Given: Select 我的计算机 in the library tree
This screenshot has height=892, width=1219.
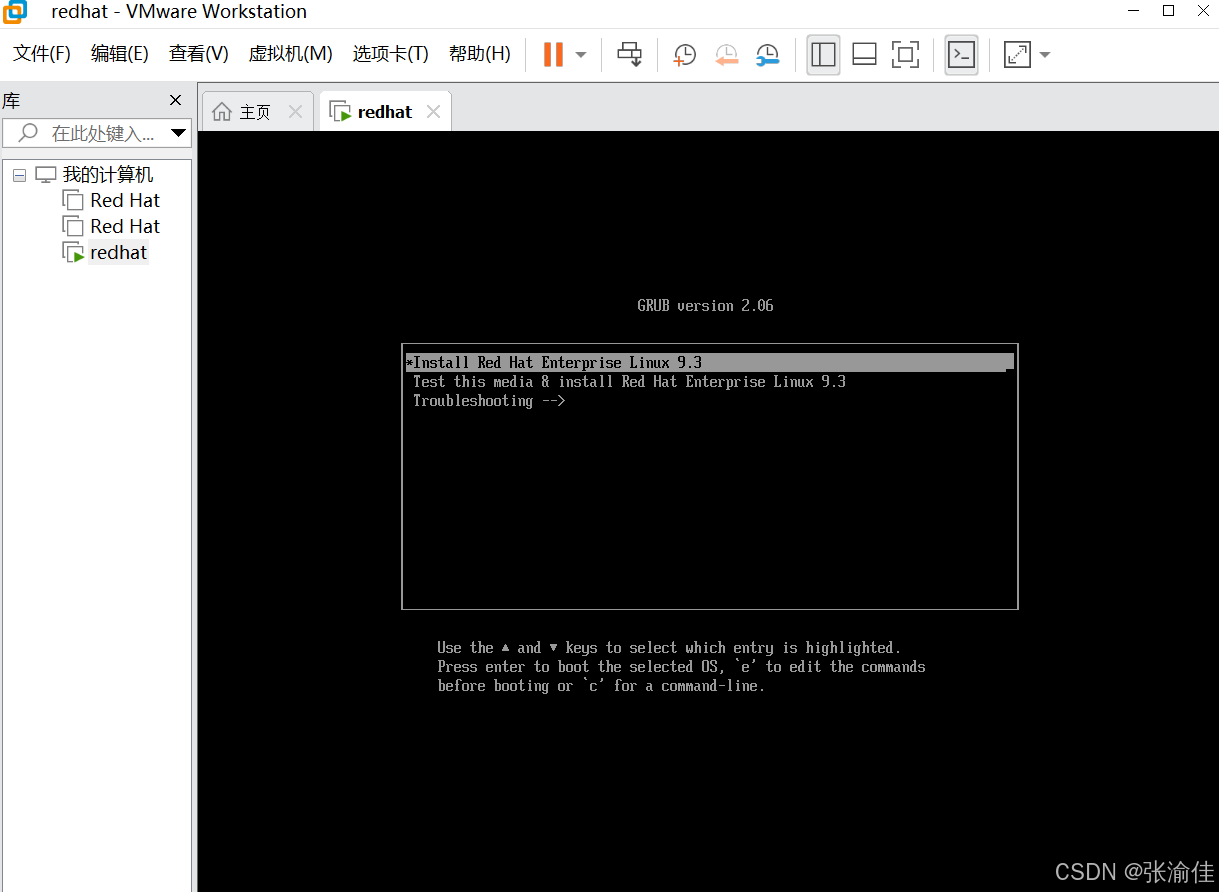Looking at the screenshot, I should [x=108, y=175].
